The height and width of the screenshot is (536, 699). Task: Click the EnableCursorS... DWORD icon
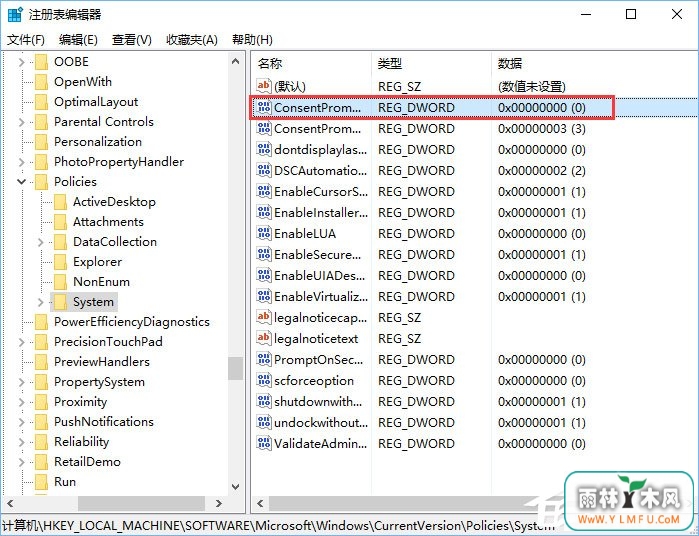(x=264, y=191)
